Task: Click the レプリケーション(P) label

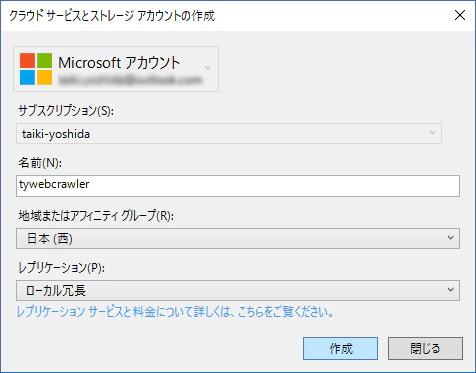Action: click(x=62, y=268)
